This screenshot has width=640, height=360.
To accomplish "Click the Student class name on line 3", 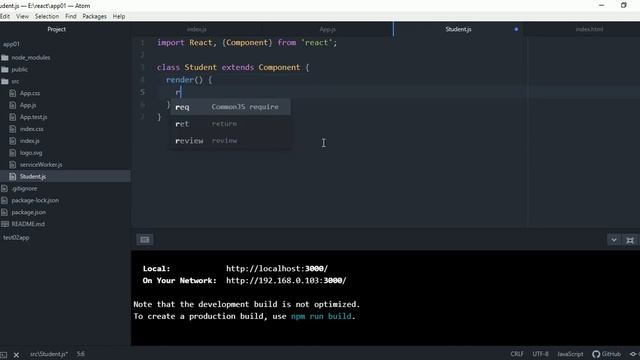I will (200, 67).
